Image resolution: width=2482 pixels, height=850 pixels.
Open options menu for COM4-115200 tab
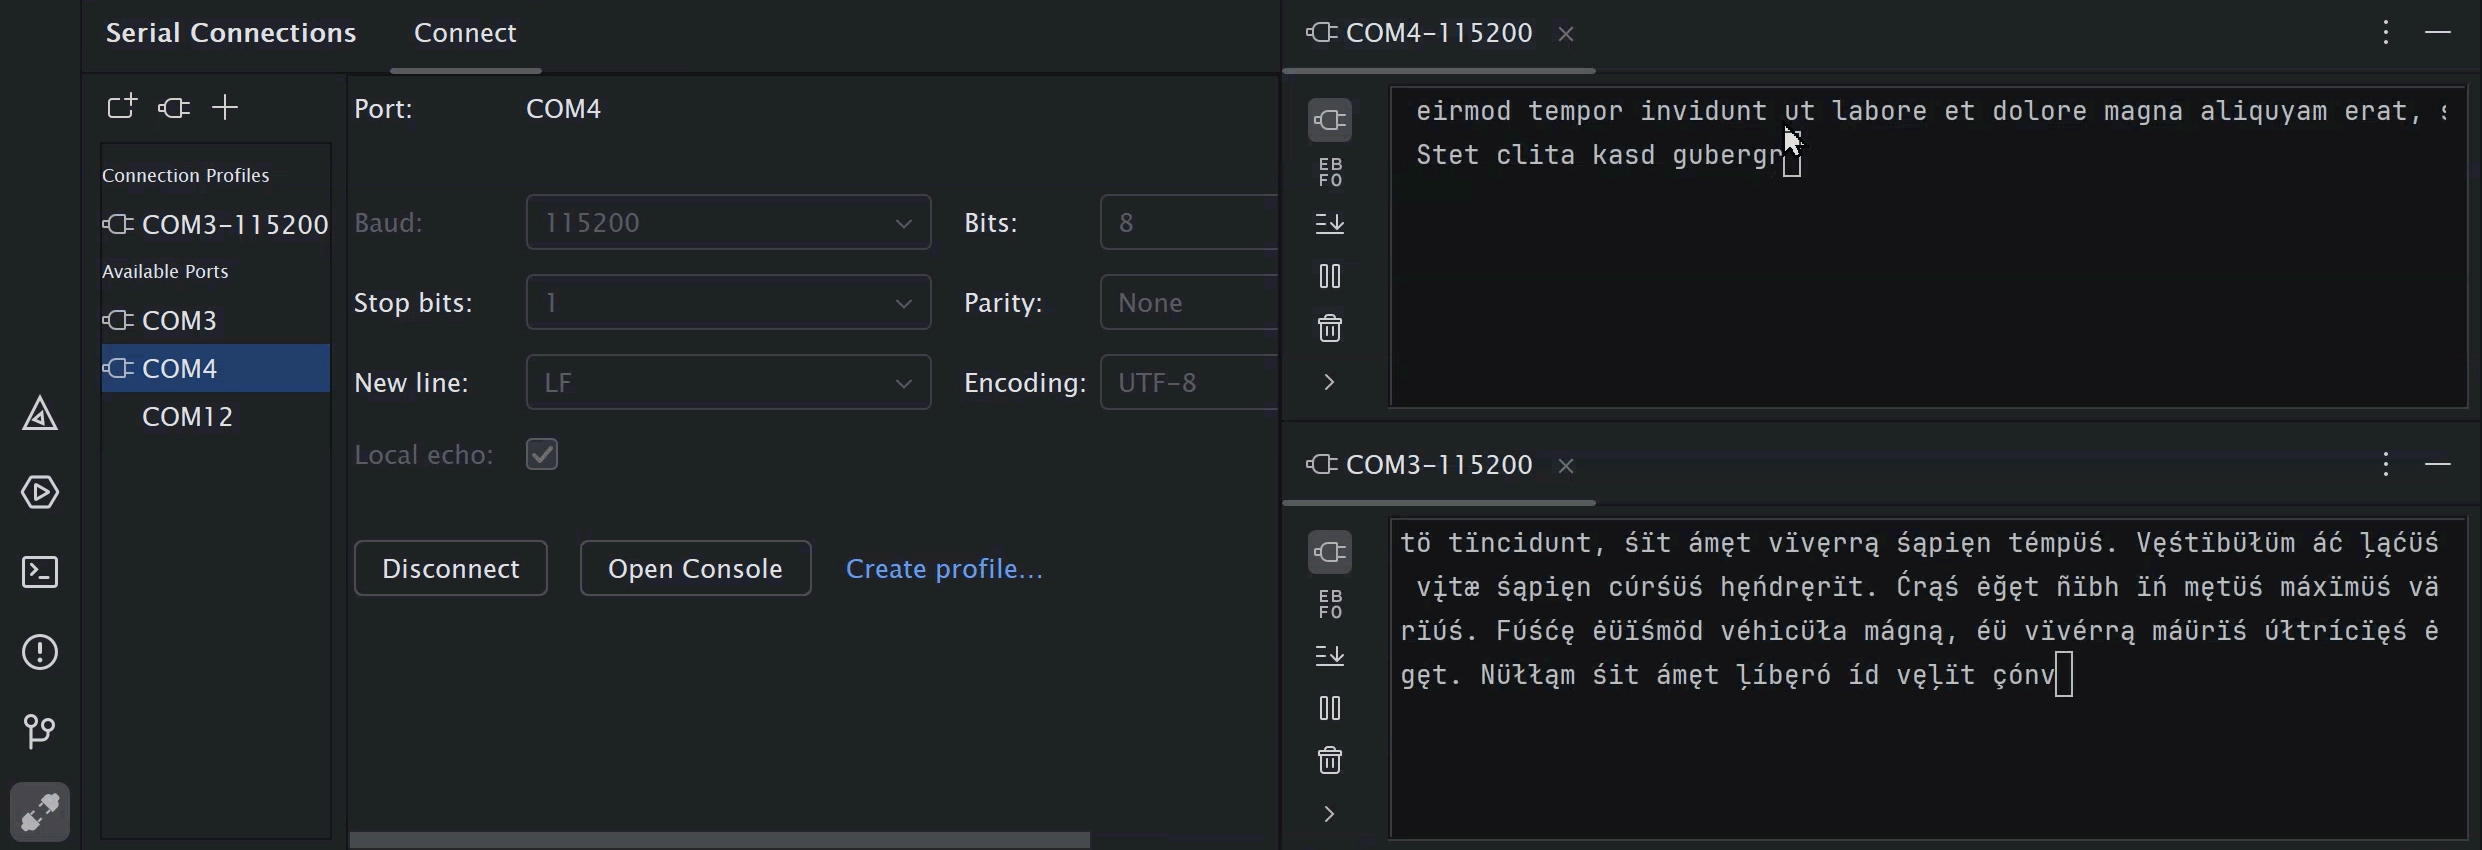coord(2386,33)
